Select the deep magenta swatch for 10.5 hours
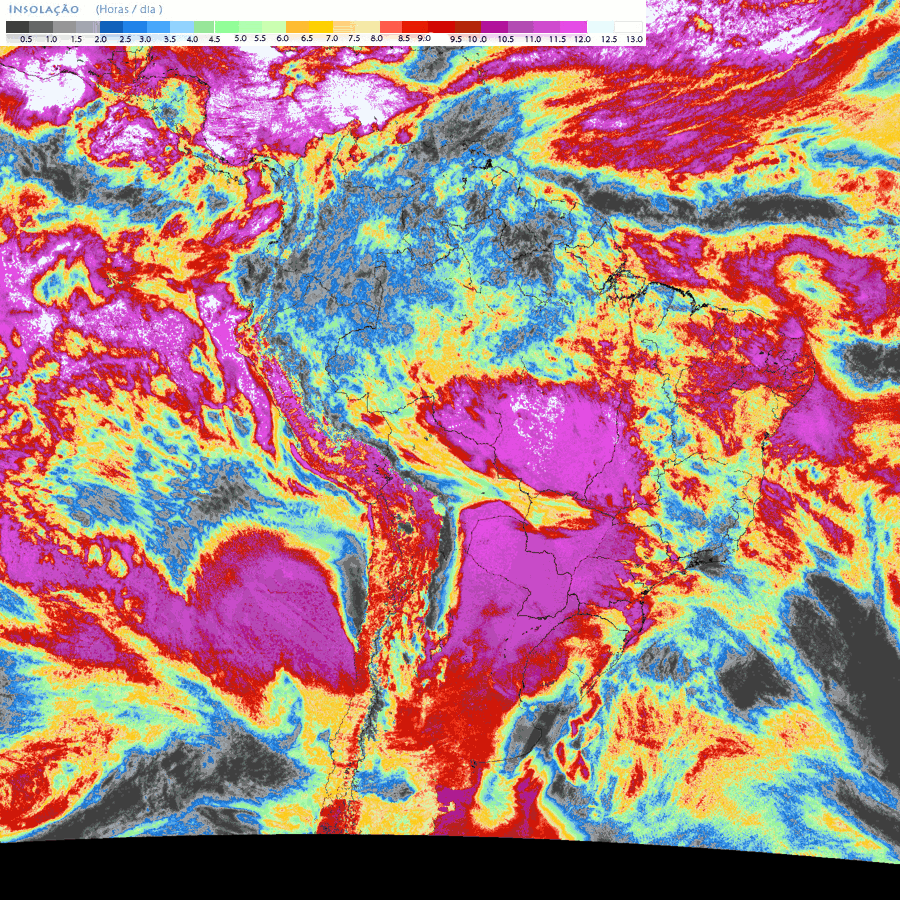The height and width of the screenshot is (900, 900). pyautogui.click(x=495, y=27)
